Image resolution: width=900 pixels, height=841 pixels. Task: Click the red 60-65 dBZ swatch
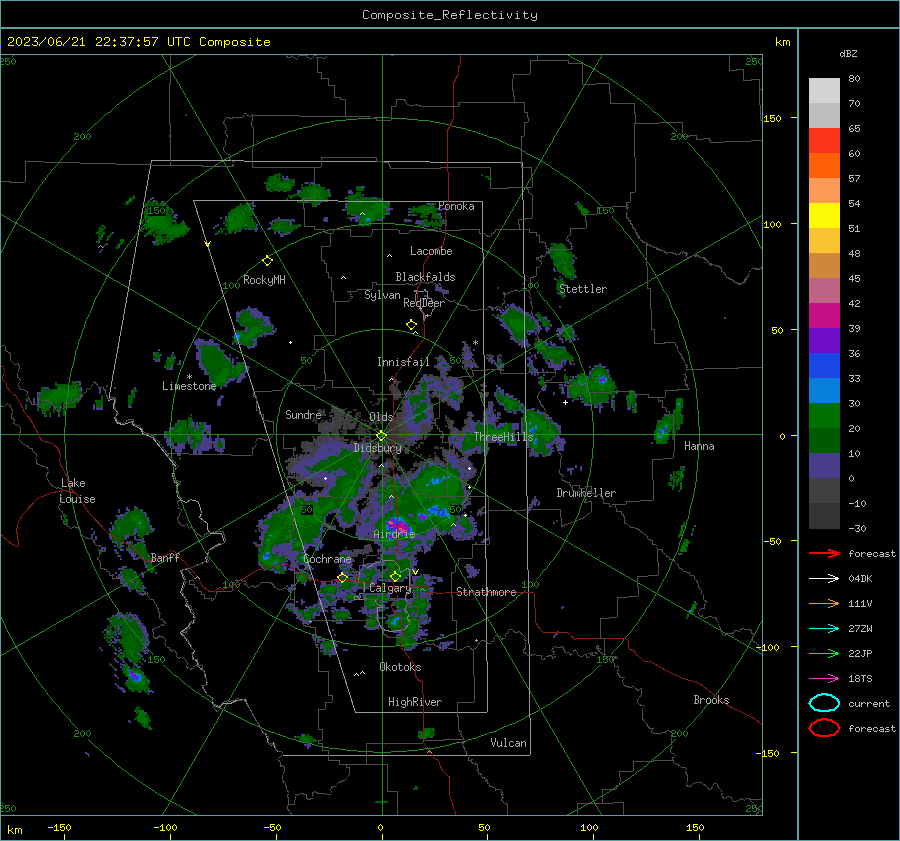point(824,141)
